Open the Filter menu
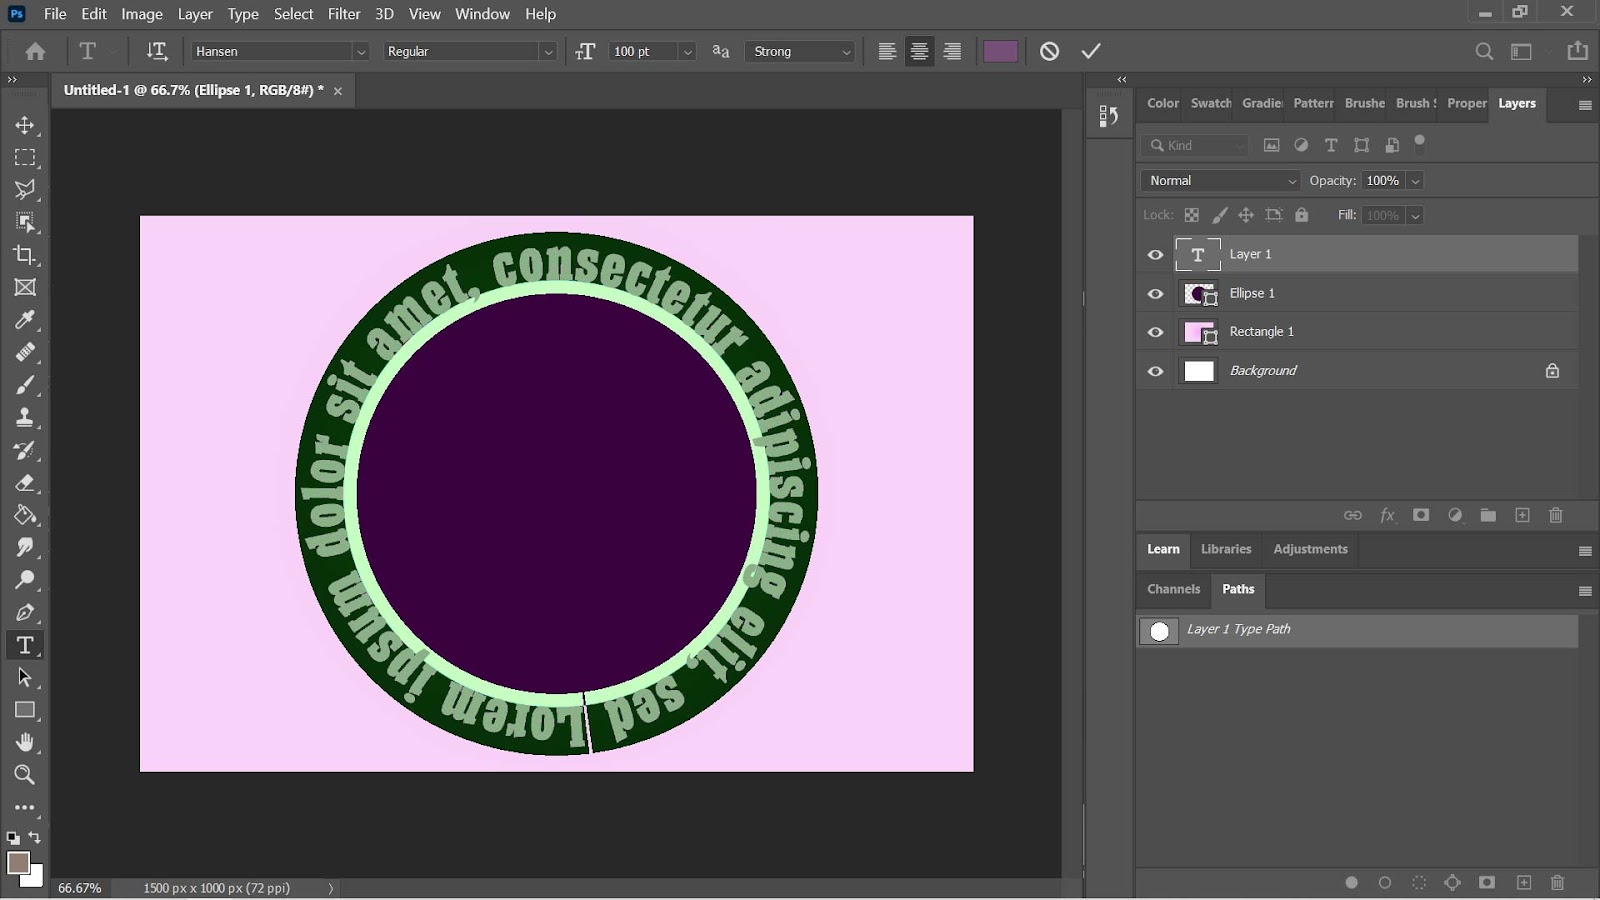 coord(344,14)
